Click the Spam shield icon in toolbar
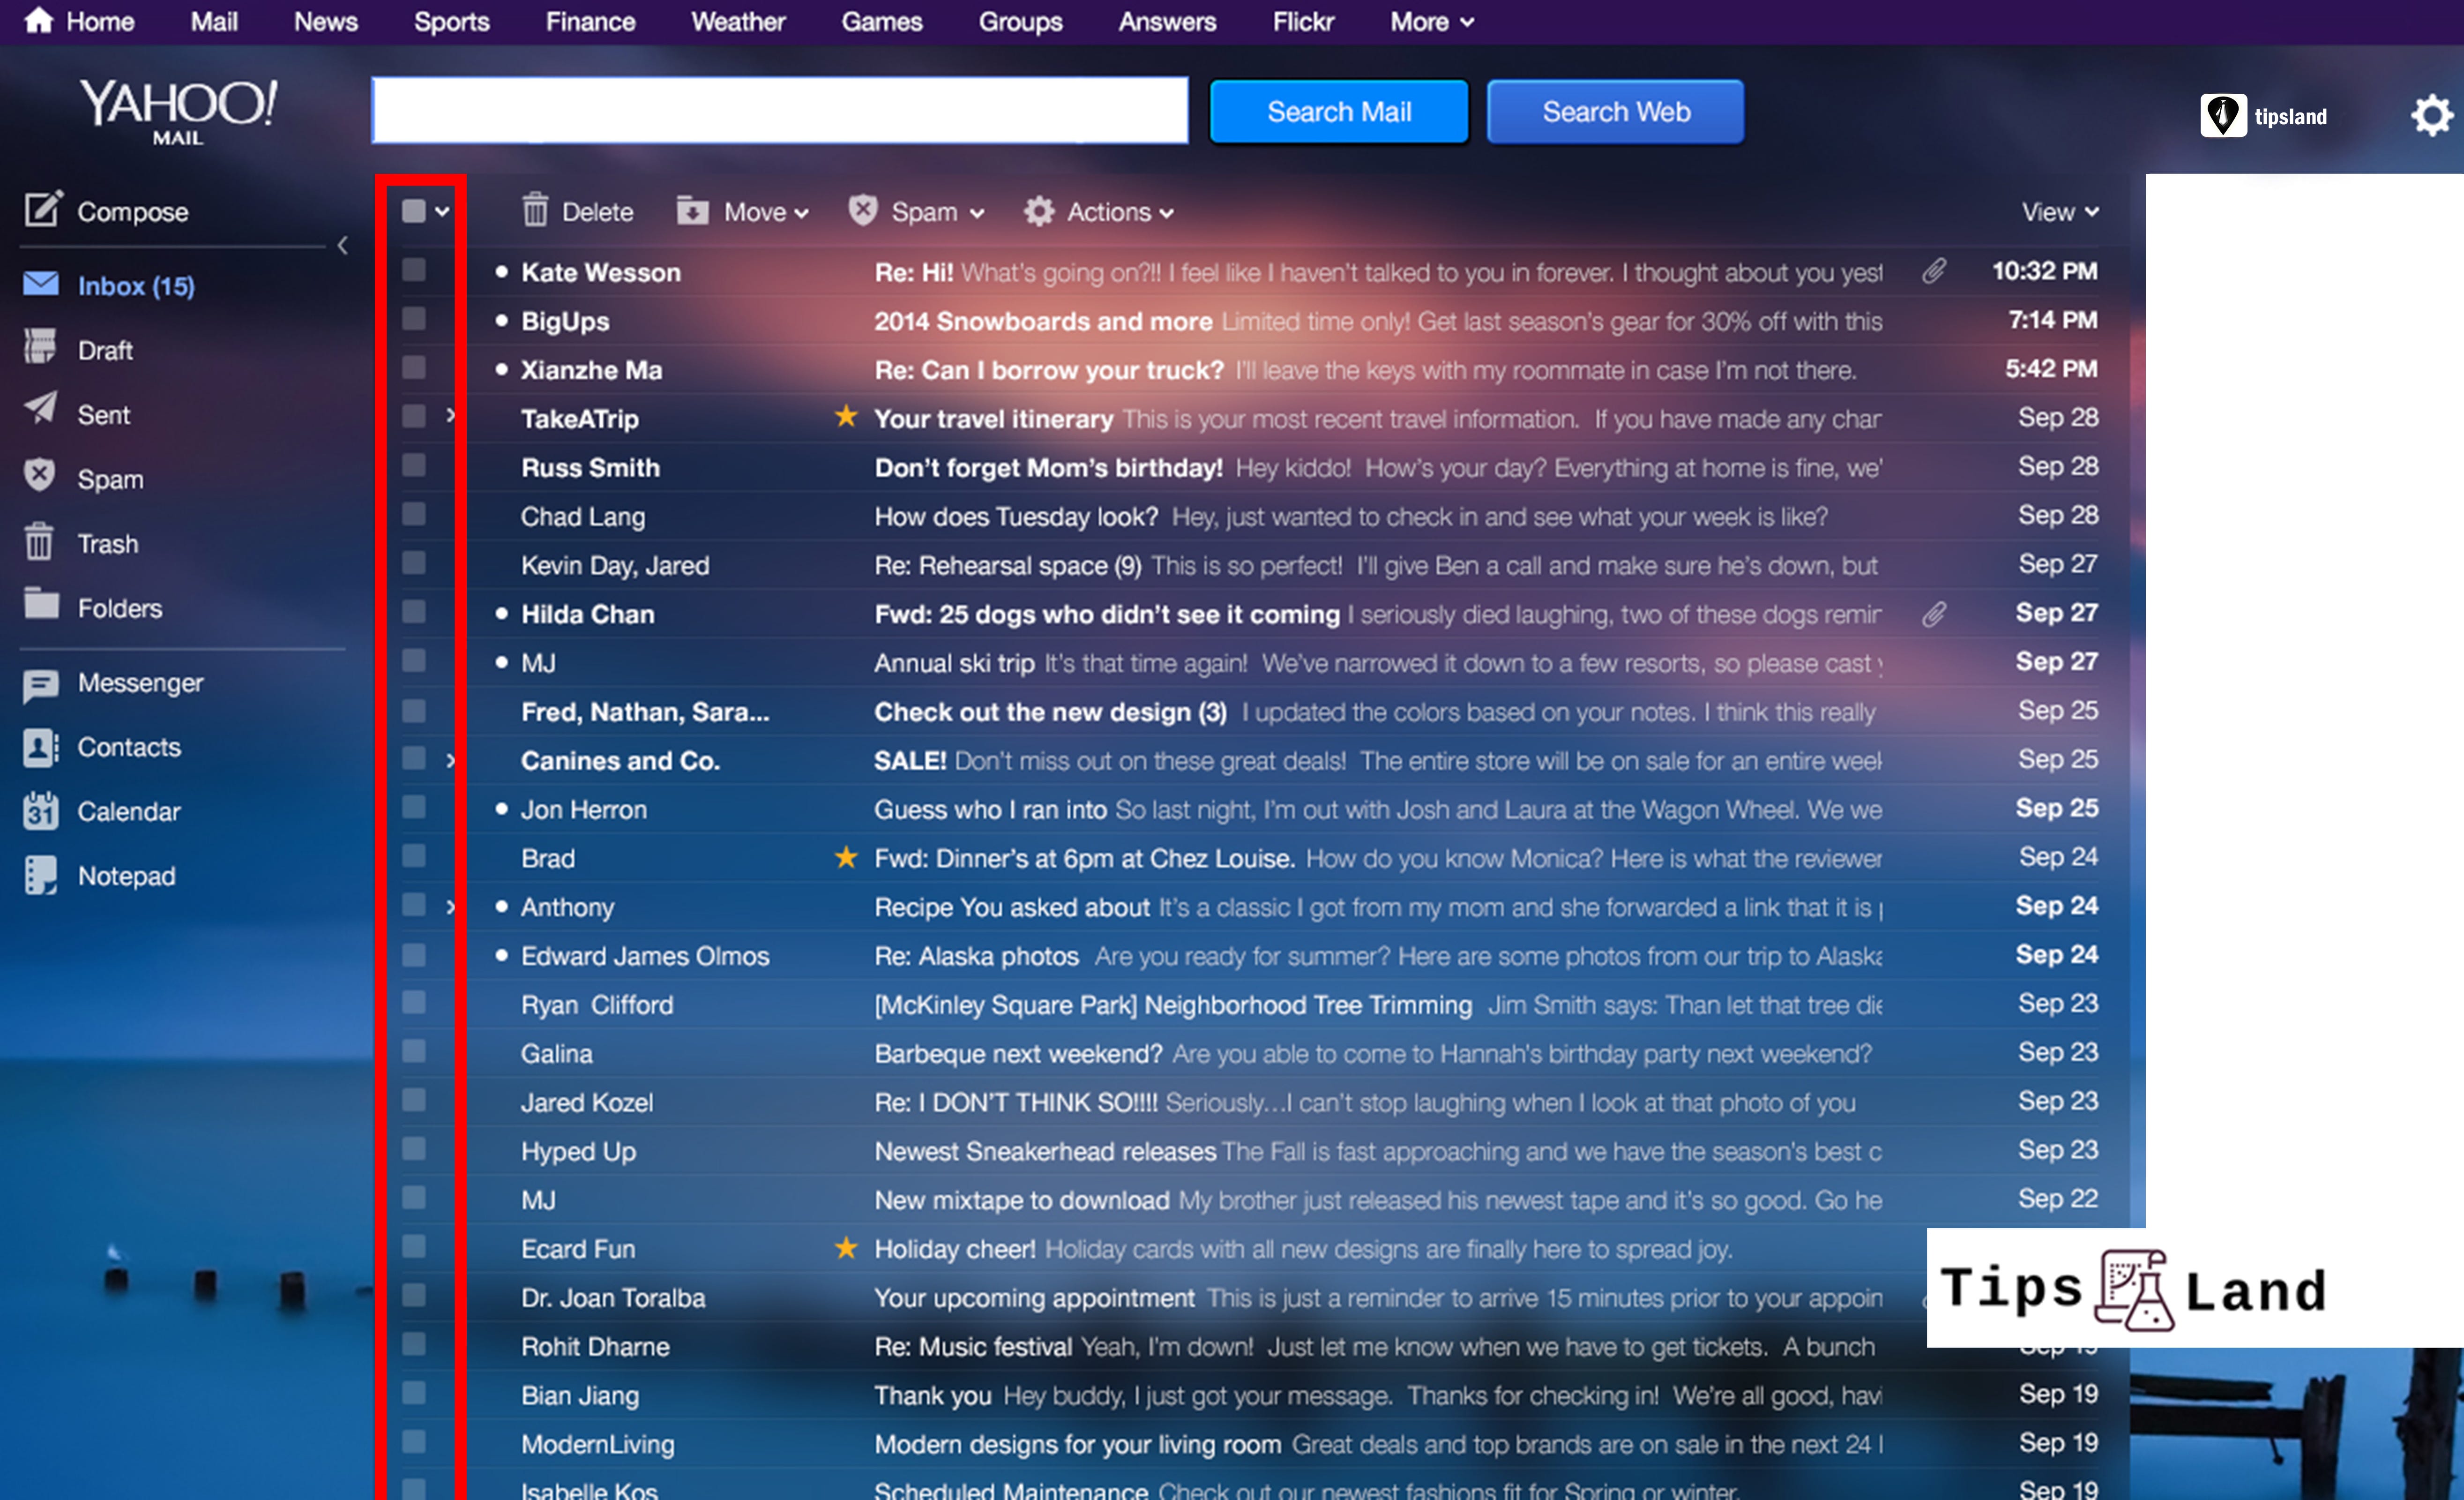2464x1500 pixels. (863, 210)
